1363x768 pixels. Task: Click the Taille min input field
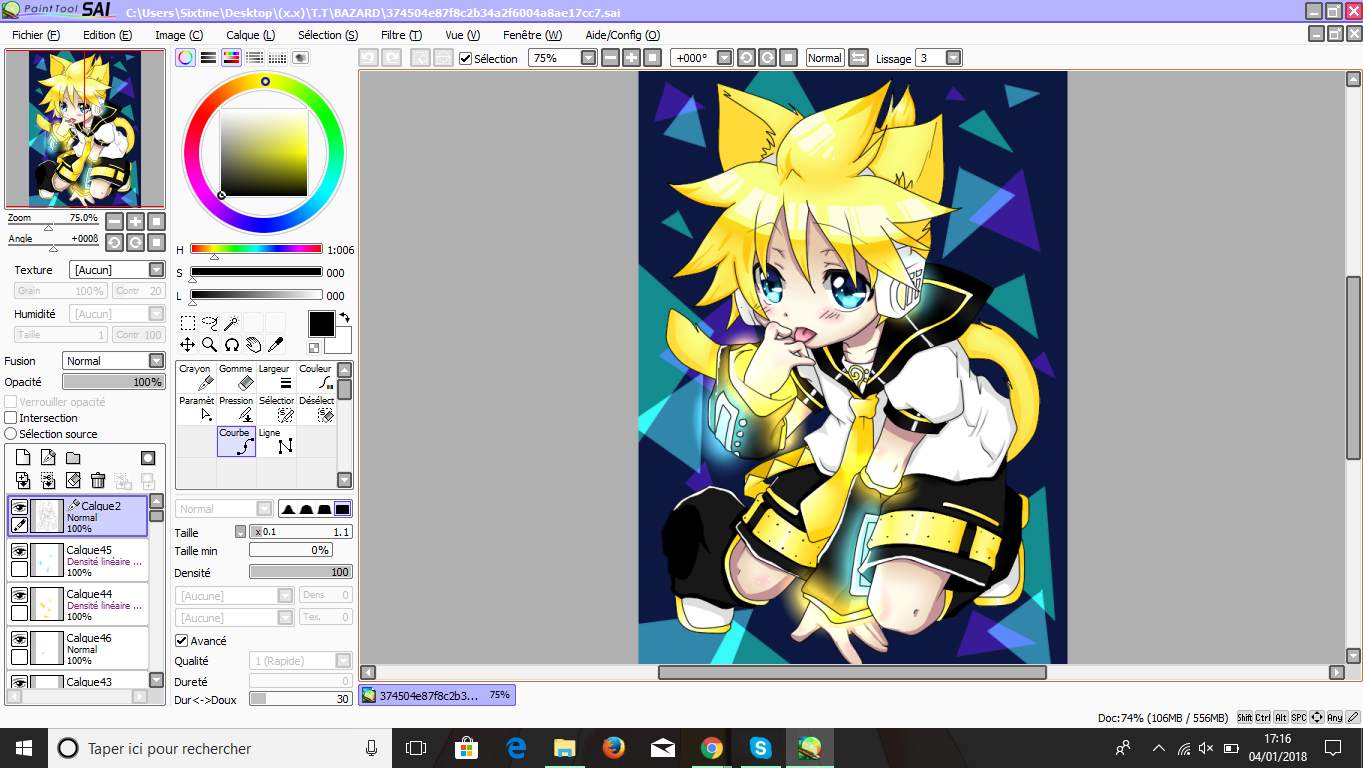tap(291, 550)
